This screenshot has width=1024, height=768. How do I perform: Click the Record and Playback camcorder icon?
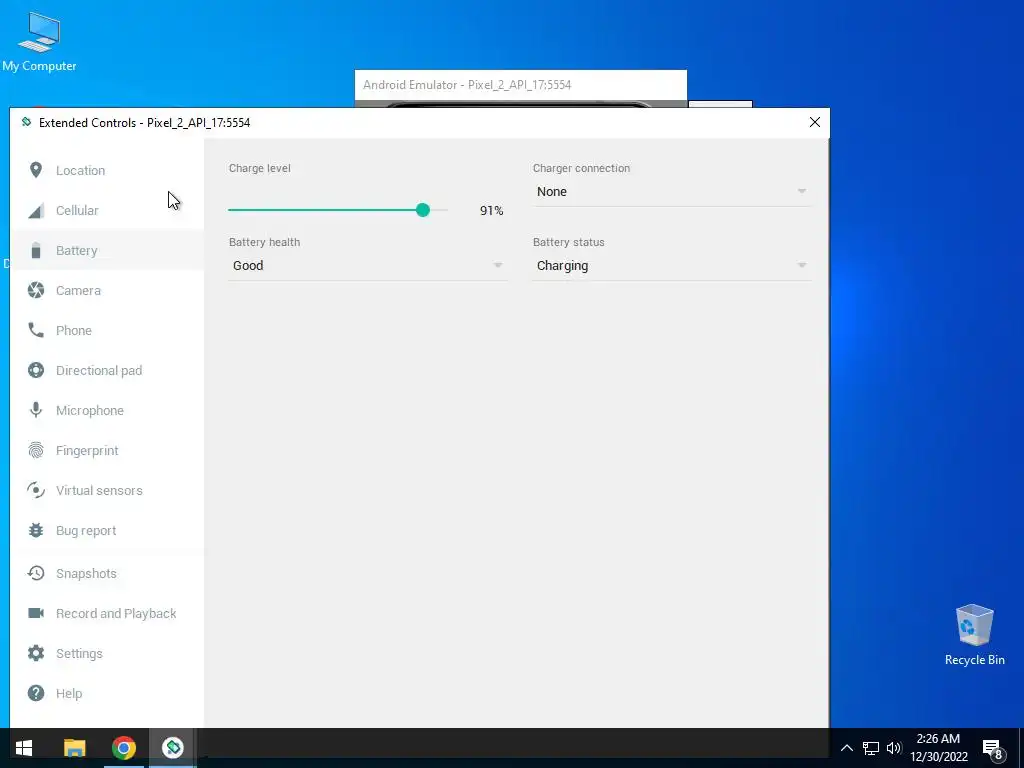36,613
